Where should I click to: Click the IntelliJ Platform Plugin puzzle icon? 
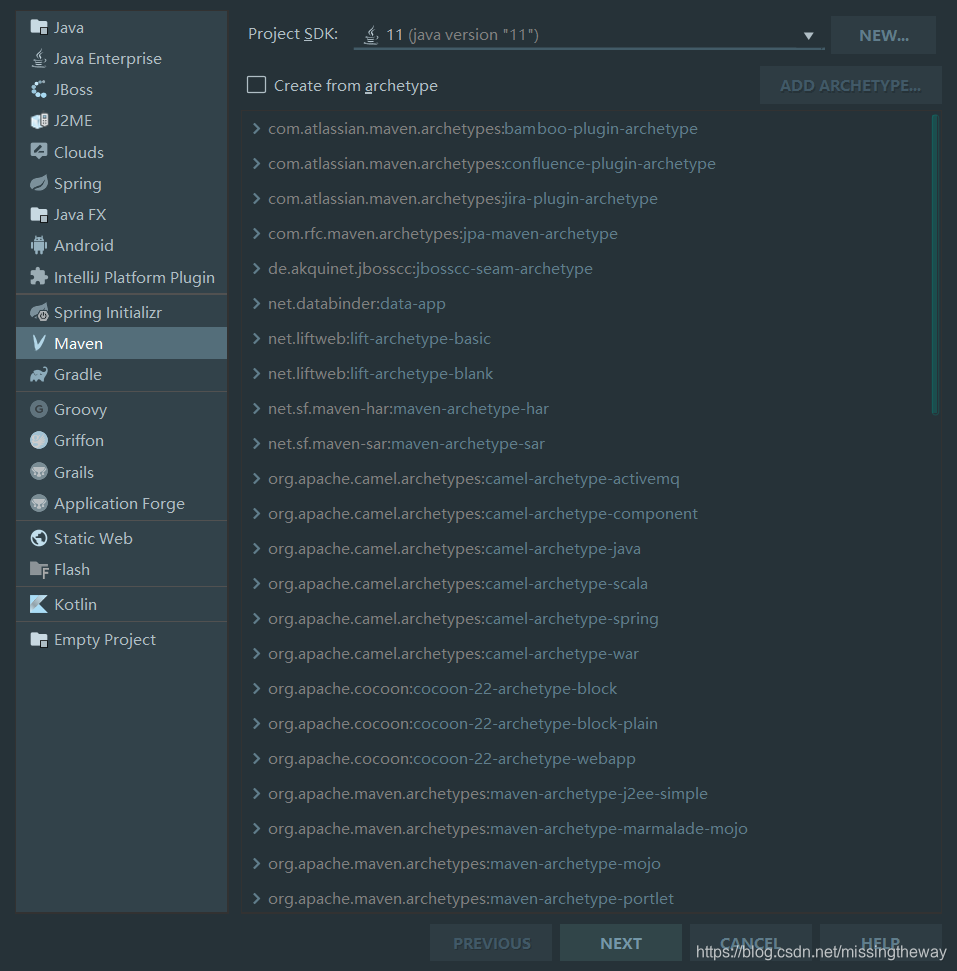pos(39,277)
